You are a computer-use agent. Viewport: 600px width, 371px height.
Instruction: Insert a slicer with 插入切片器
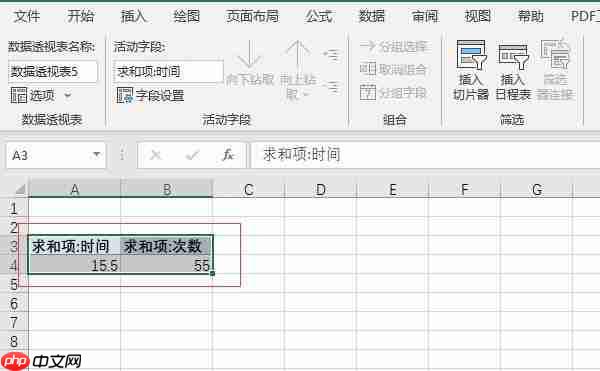pos(471,70)
